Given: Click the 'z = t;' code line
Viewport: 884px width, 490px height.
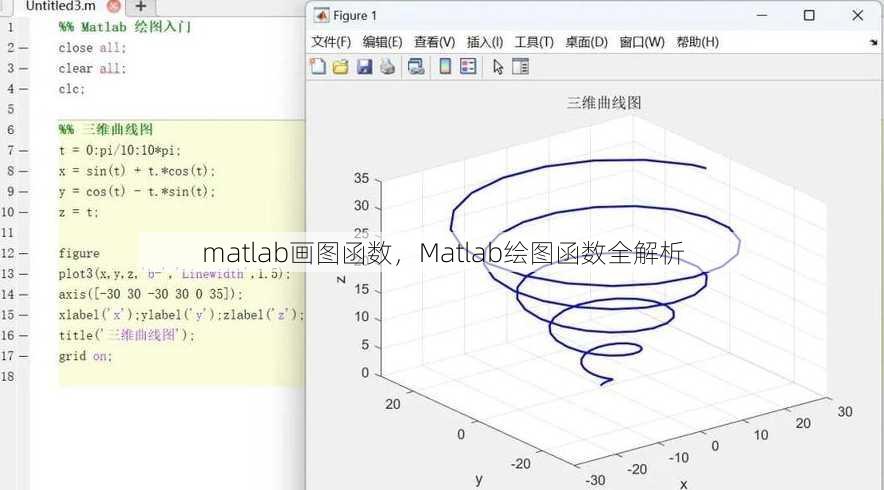Looking at the screenshot, I should pyautogui.click(x=78, y=212).
